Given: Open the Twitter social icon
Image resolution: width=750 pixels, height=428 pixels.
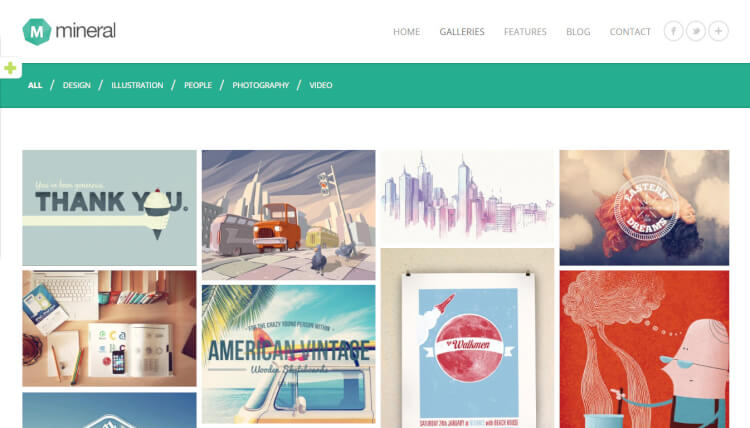Looking at the screenshot, I should pyautogui.click(x=696, y=31).
